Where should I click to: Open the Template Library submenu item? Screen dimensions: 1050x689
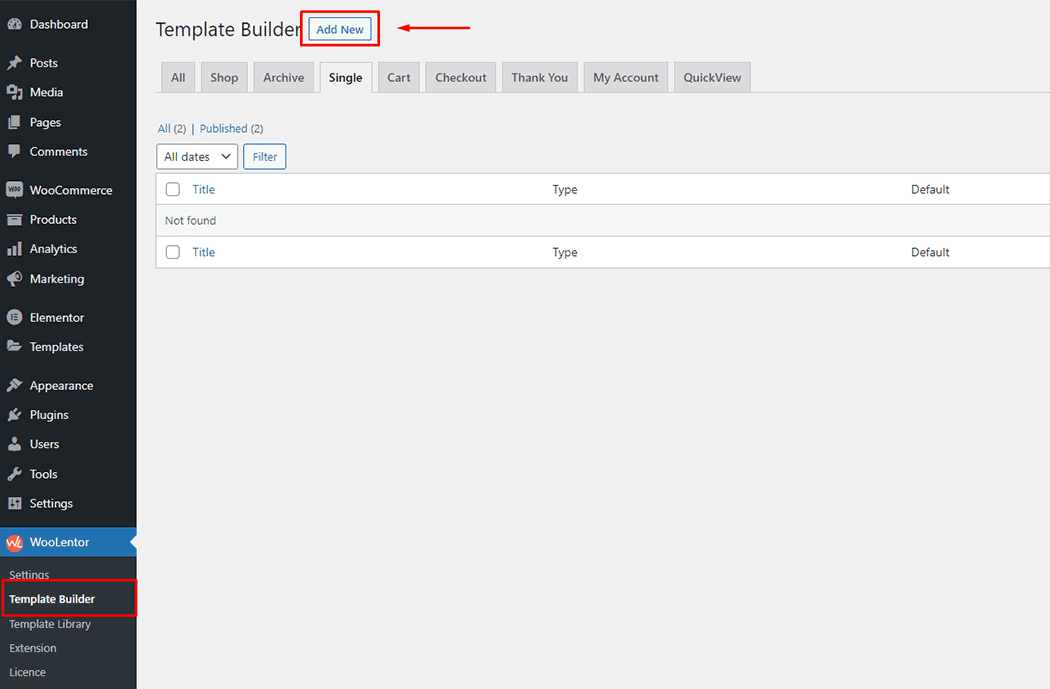(x=49, y=623)
